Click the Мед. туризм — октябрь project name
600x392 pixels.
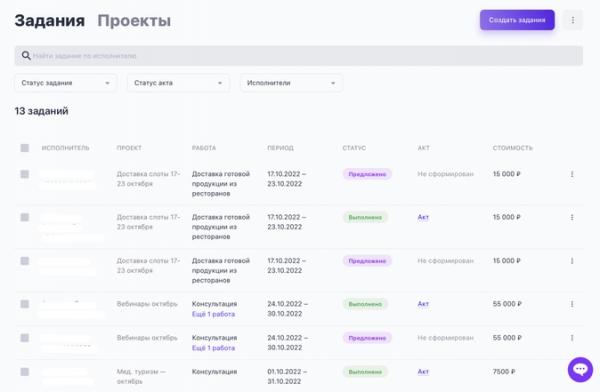[141, 377]
